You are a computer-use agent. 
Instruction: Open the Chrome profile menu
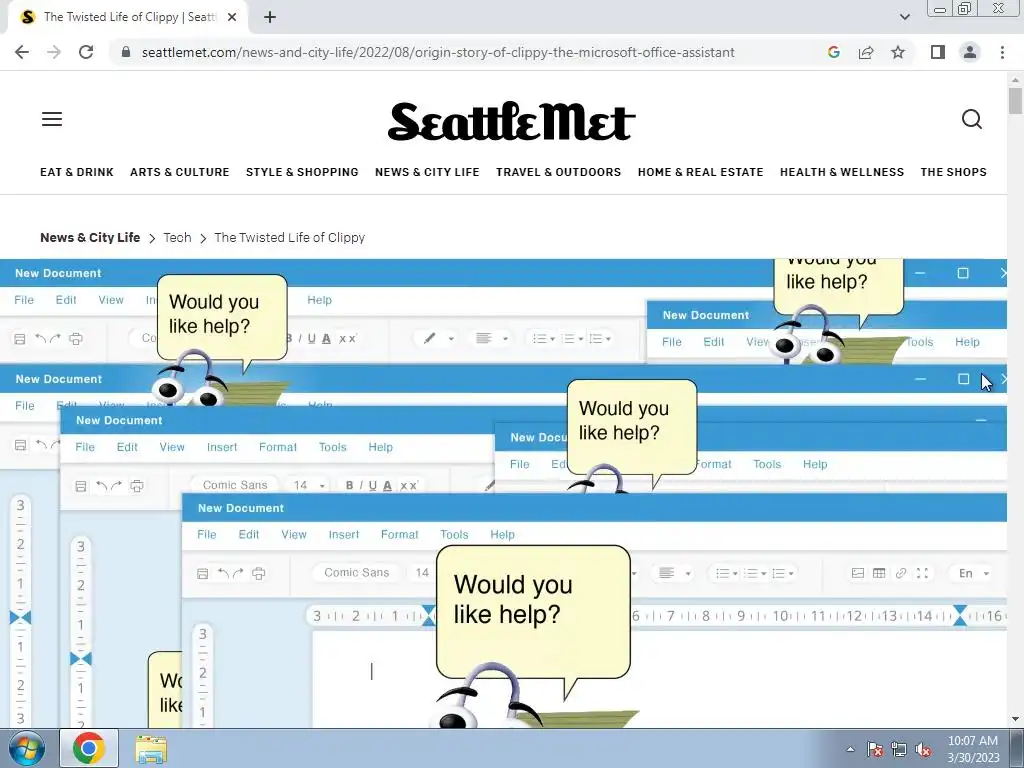pyautogui.click(x=970, y=52)
